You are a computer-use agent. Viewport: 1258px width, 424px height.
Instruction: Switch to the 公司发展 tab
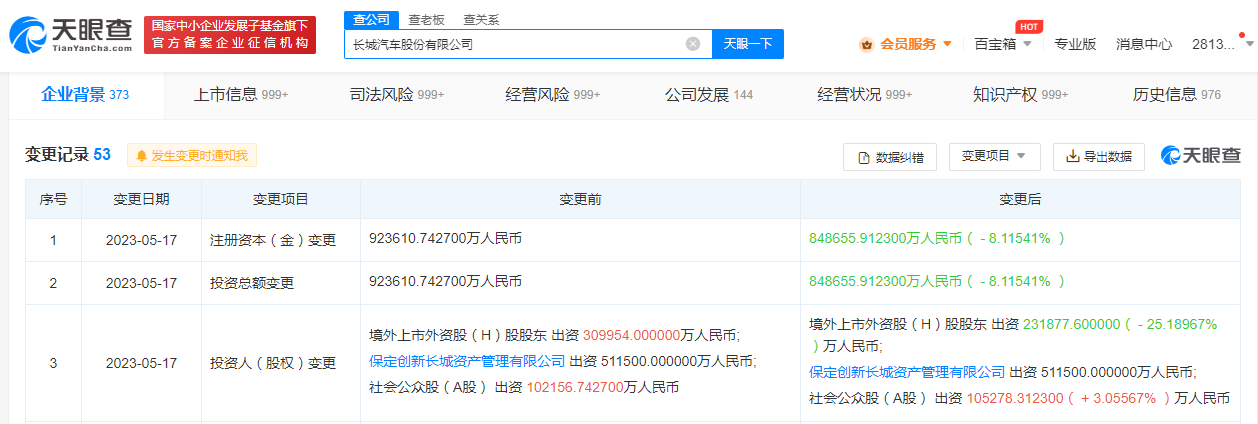pos(708,95)
